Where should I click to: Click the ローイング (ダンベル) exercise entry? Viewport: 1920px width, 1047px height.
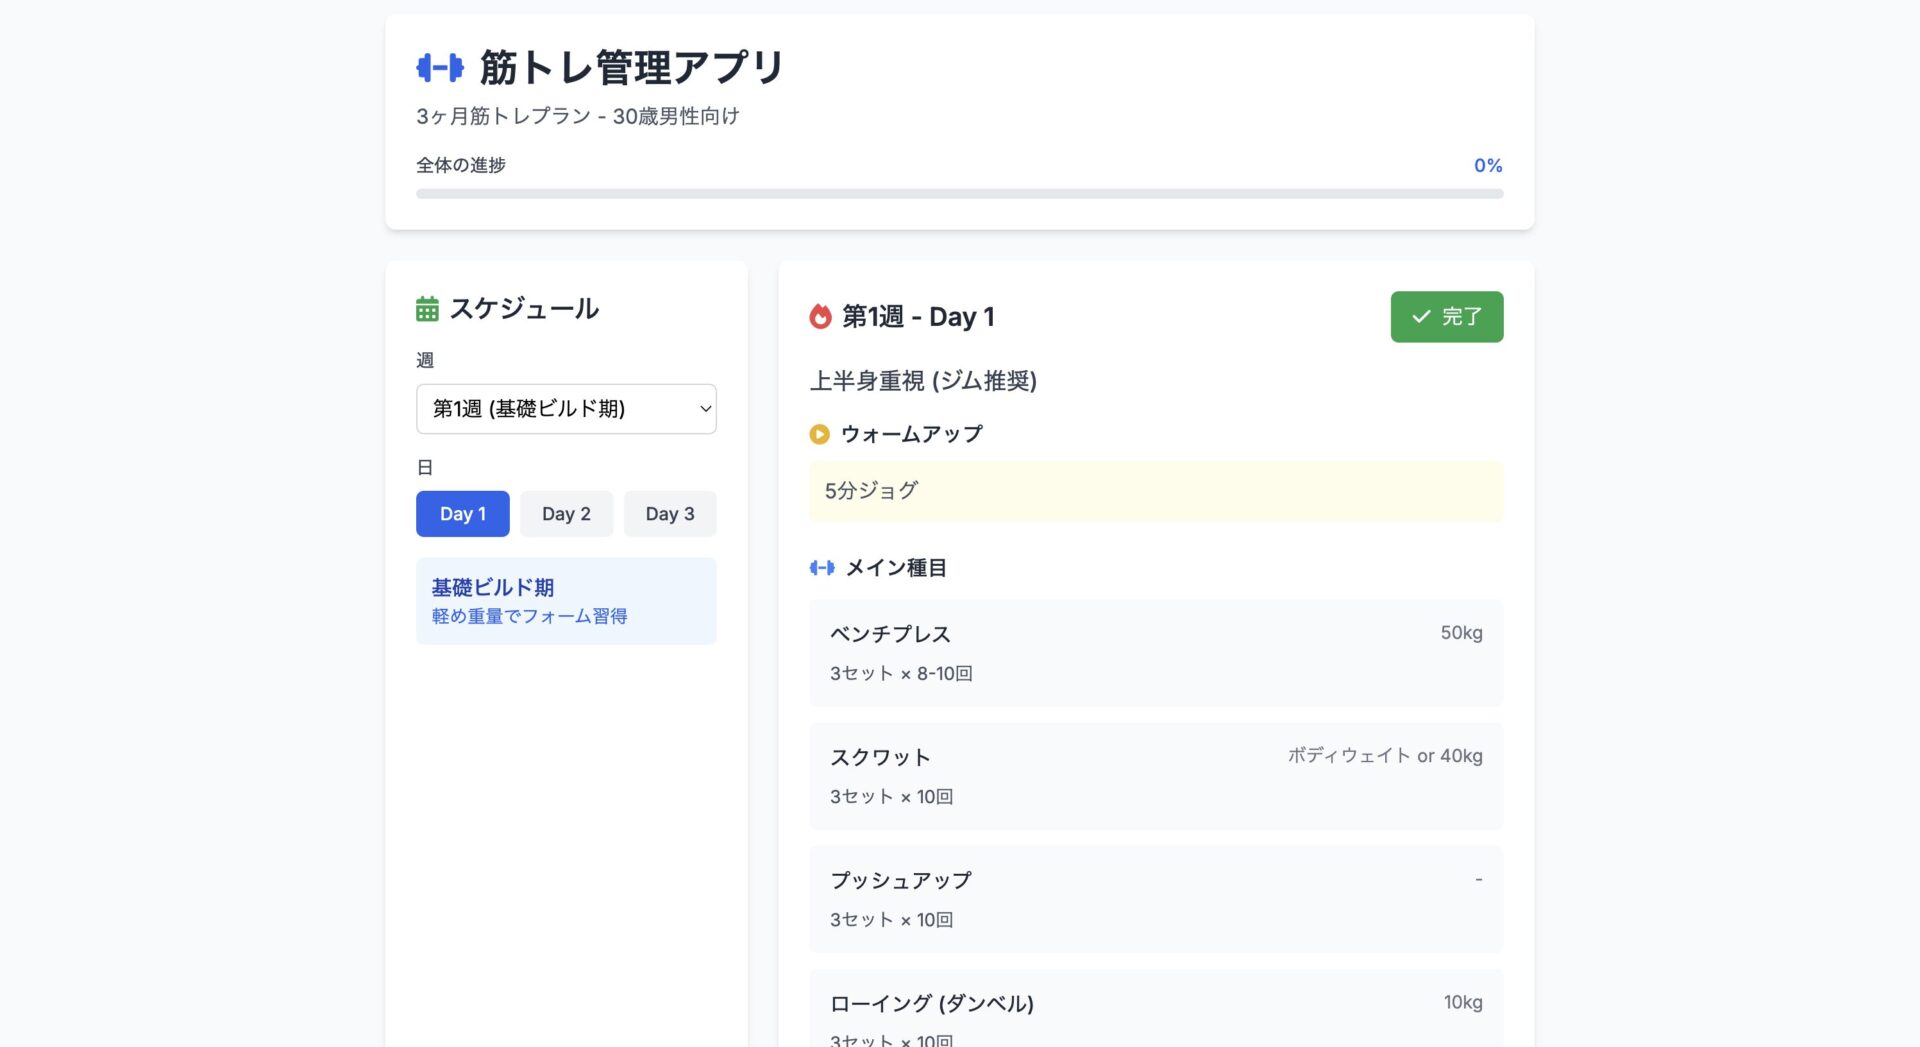coord(1156,1010)
